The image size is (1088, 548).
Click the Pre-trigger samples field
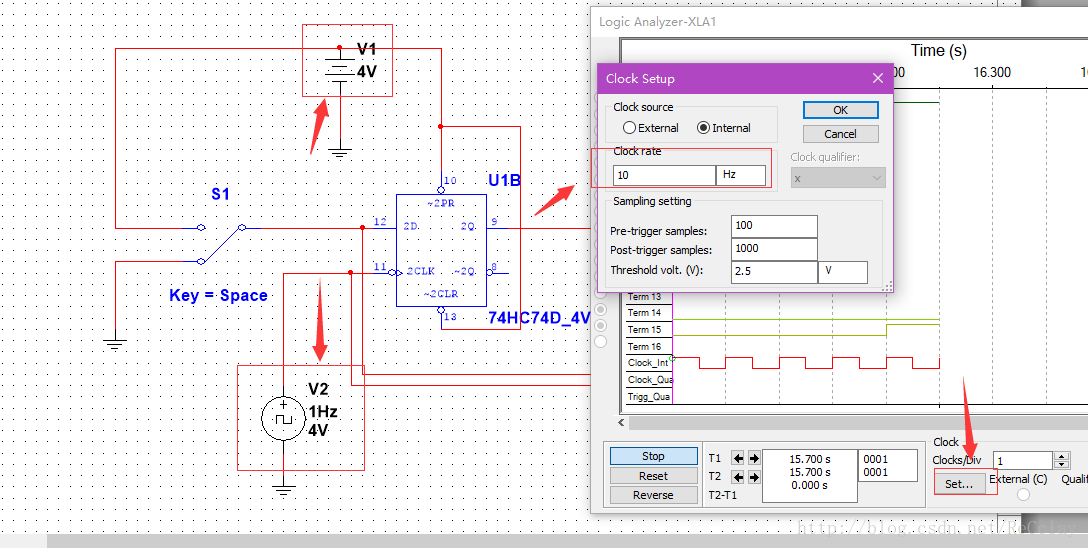tap(774, 226)
